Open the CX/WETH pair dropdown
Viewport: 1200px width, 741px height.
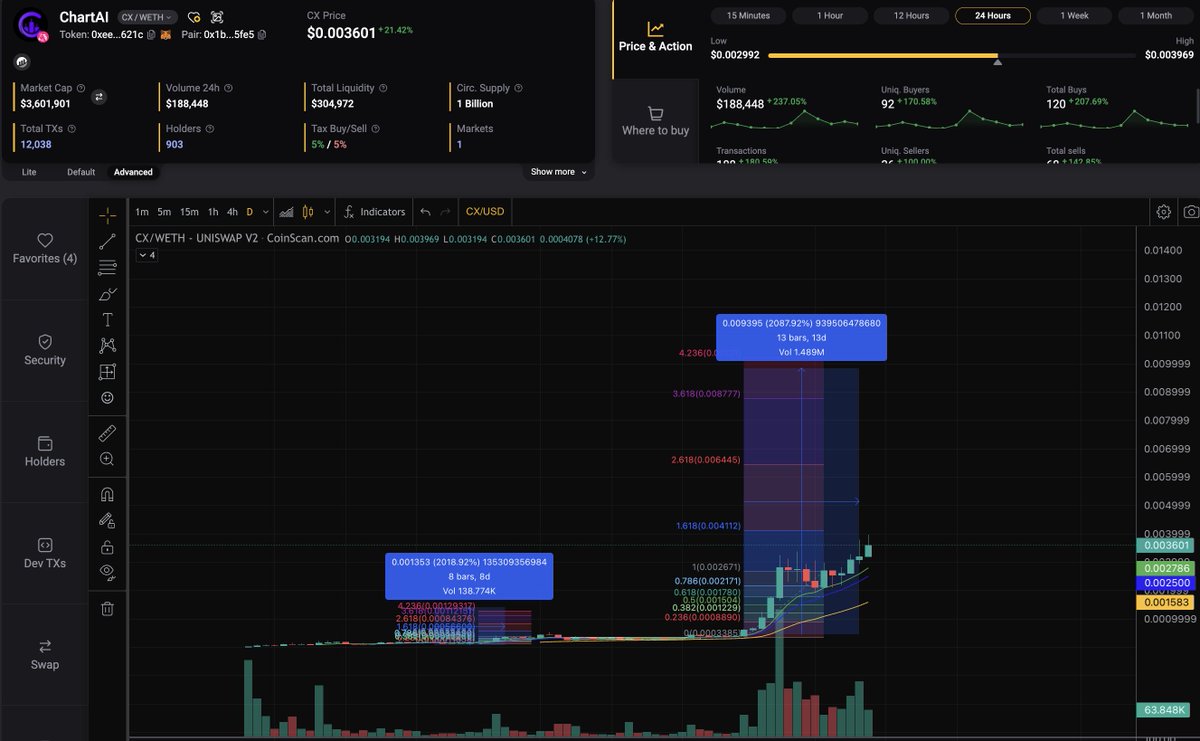pyautogui.click(x=147, y=16)
